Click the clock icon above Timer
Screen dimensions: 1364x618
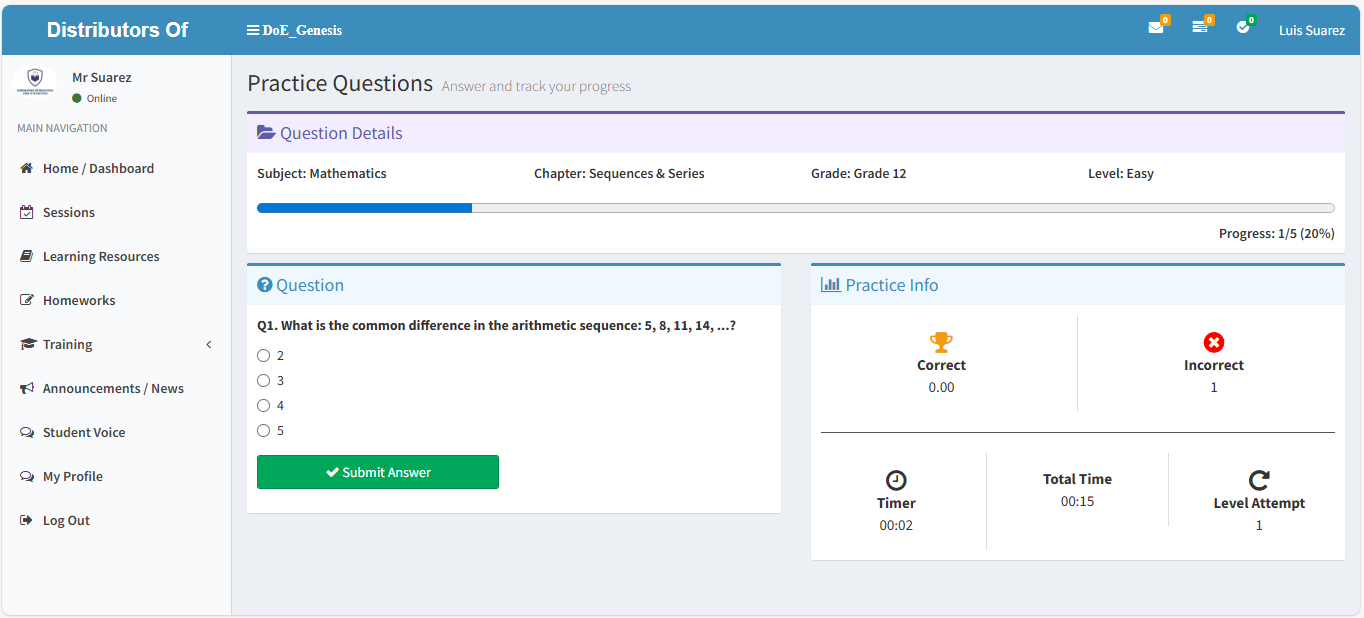coord(896,480)
